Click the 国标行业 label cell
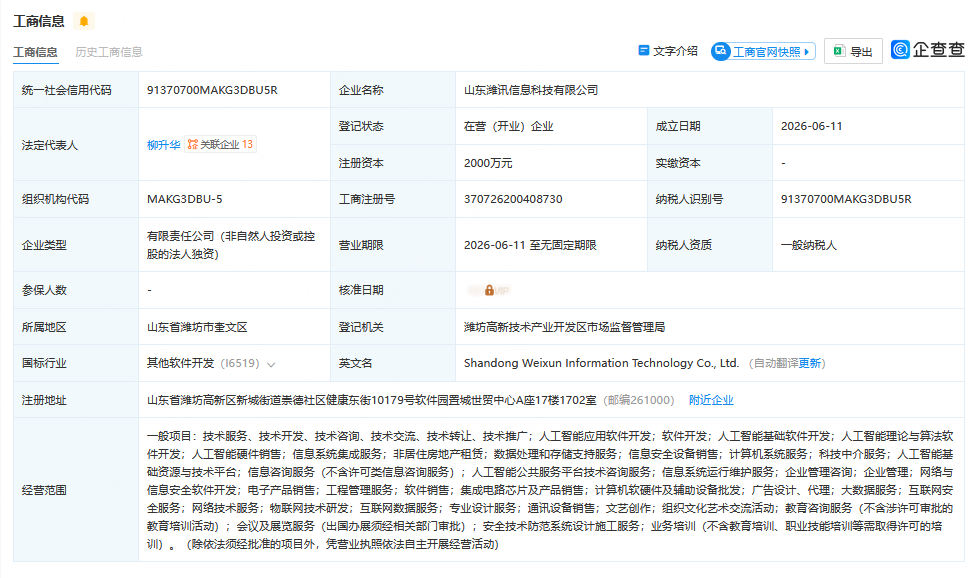Screen dimensions: 973x578 (x=76, y=363)
